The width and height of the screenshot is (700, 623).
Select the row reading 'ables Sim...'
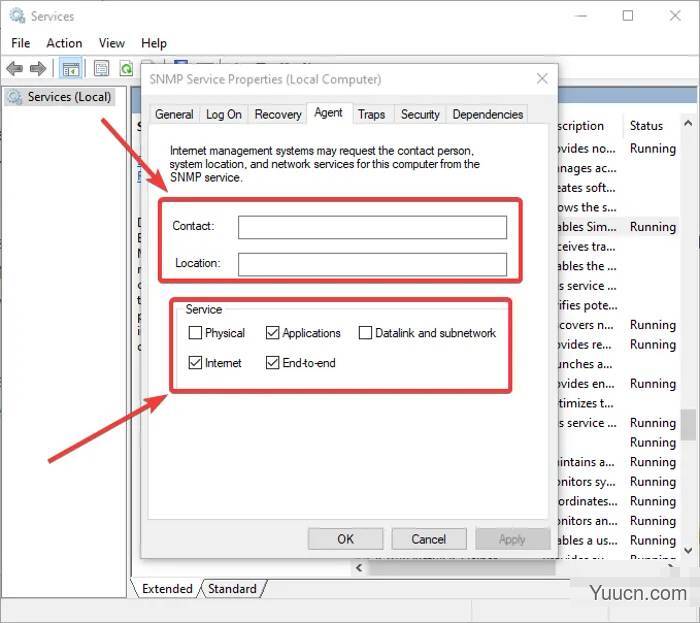(x=618, y=227)
